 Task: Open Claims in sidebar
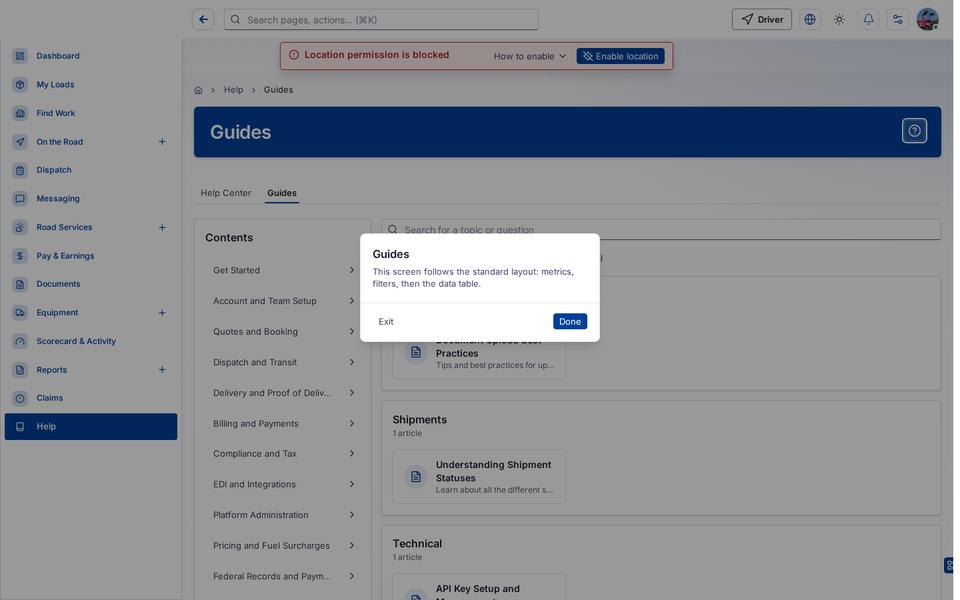[x=91, y=398]
